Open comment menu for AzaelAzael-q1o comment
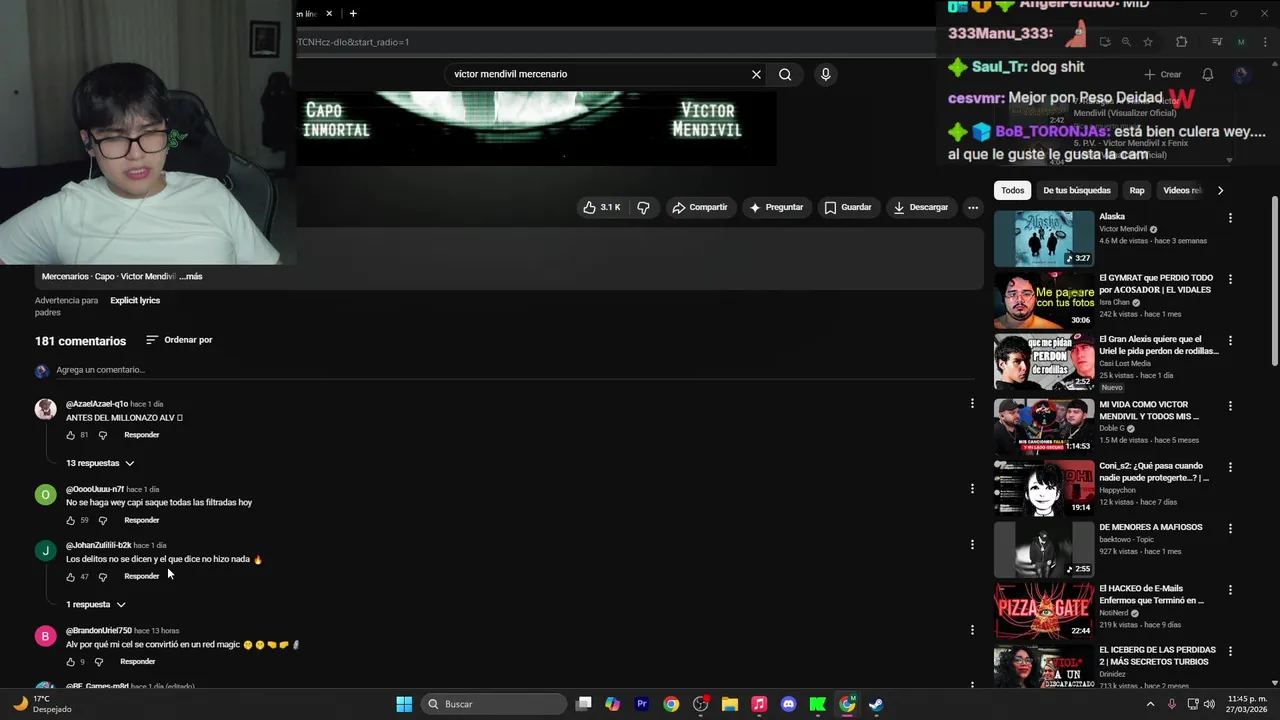The width and height of the screenshot is (1280, 720). pos(972,403)
